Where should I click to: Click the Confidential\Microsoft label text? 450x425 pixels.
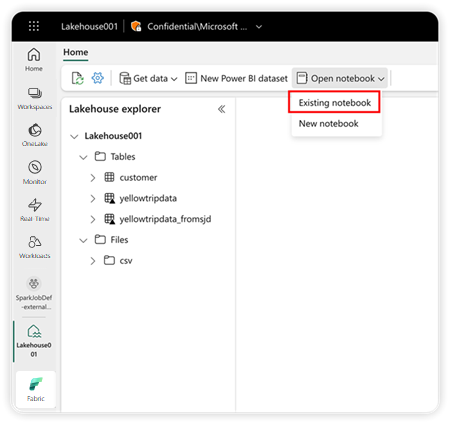[197, 26]
